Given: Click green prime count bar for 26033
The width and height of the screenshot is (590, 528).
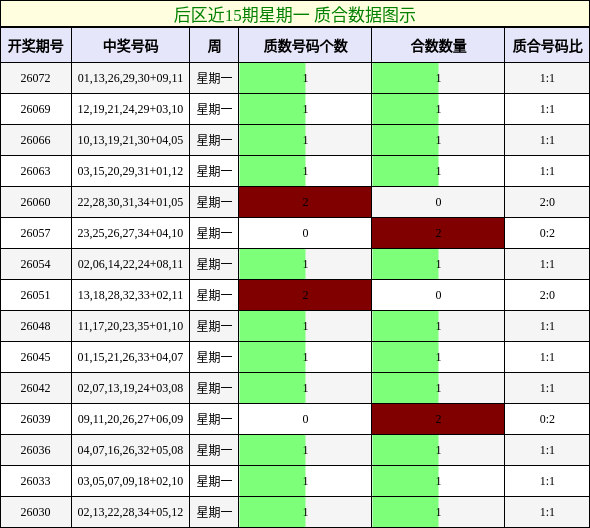Looking at the screenshot, I should 272,481.
